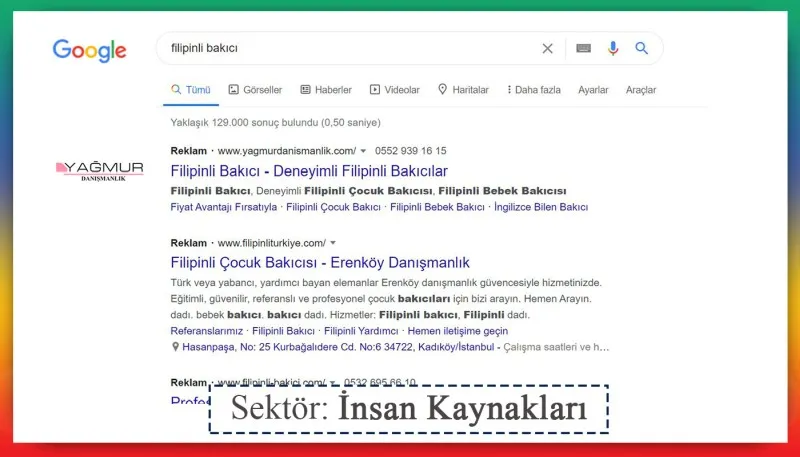800x457 pixels.
Task: Click the 'Yaklaşık 129.000 sonuç bulundu' text
Action: 276,122
